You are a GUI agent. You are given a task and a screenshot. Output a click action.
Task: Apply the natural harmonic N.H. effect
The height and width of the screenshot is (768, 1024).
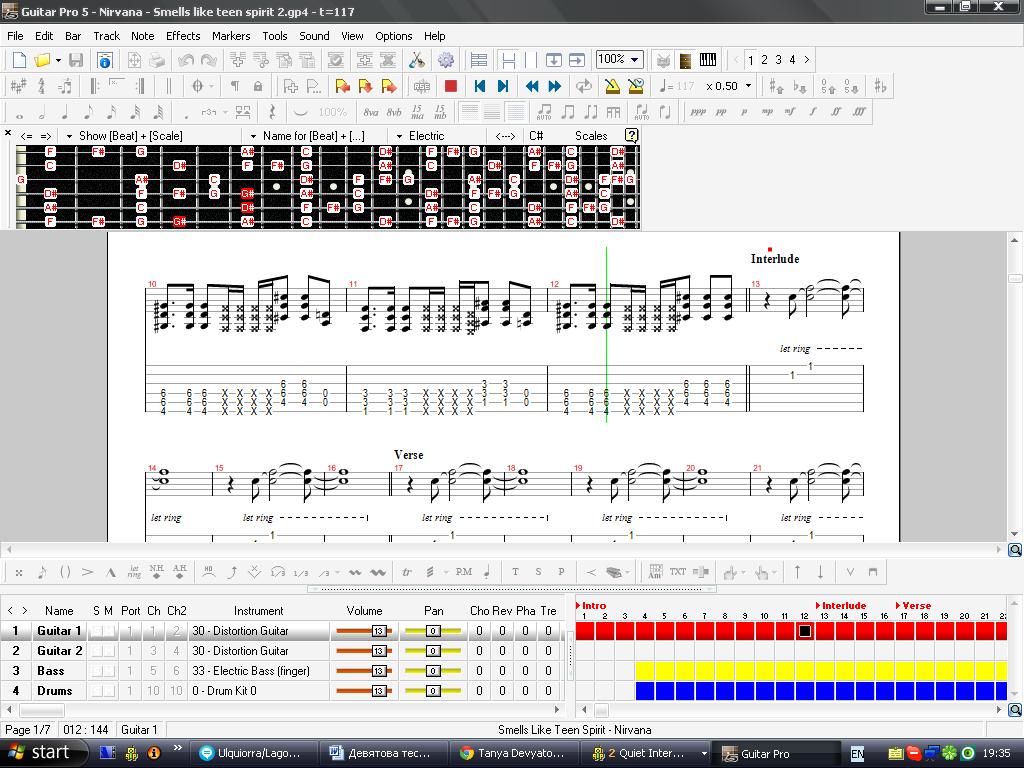pyautogui.click(x=157, y=572)
